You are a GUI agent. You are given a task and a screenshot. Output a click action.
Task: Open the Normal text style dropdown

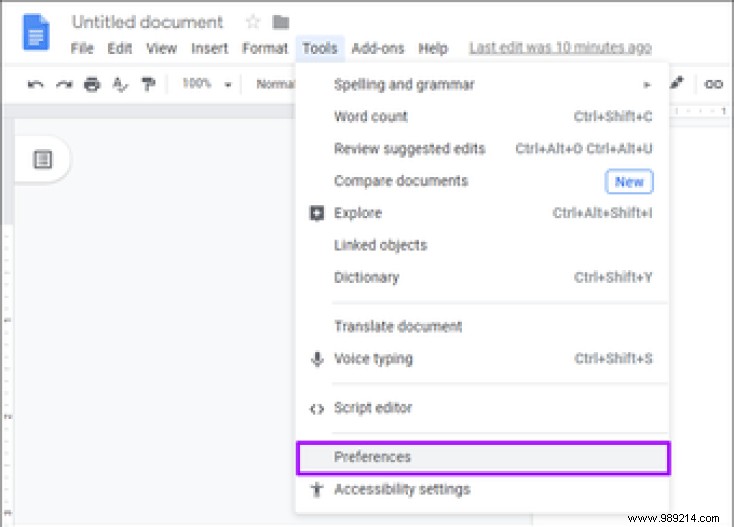(x=275, y=84)
